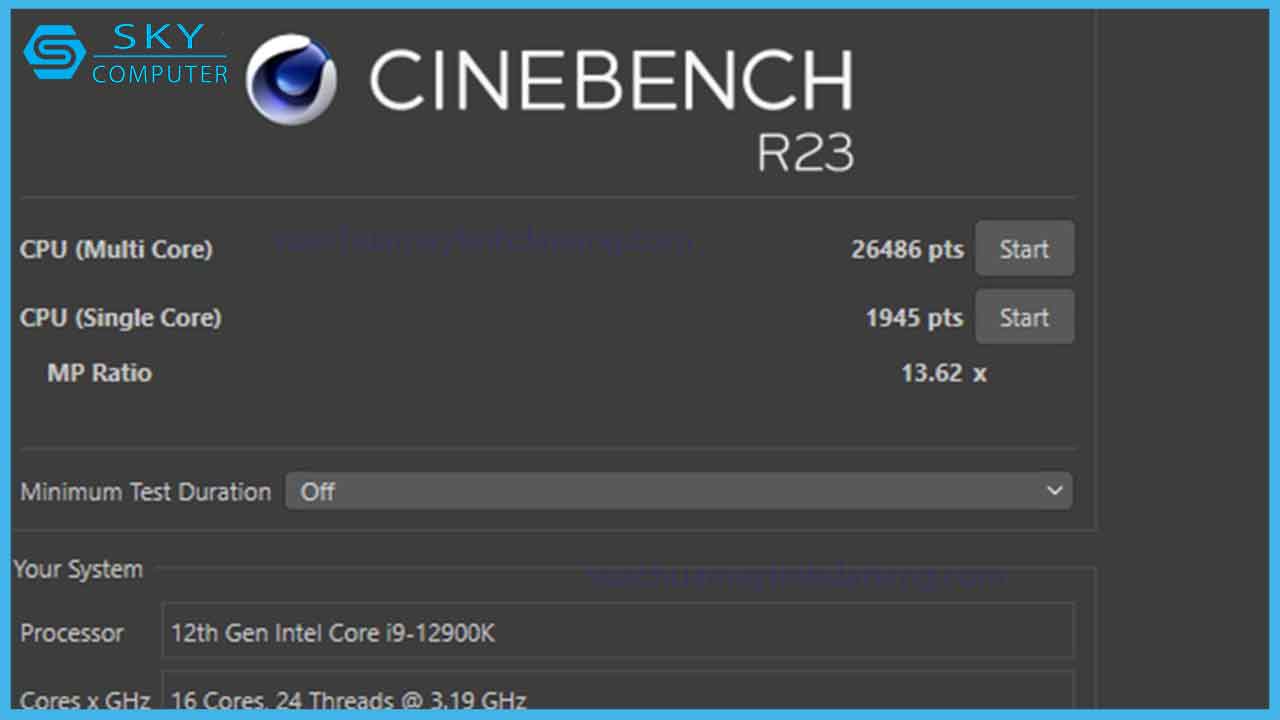Click the Minimum Test Duration chevron arrow

pos(1053,491)
